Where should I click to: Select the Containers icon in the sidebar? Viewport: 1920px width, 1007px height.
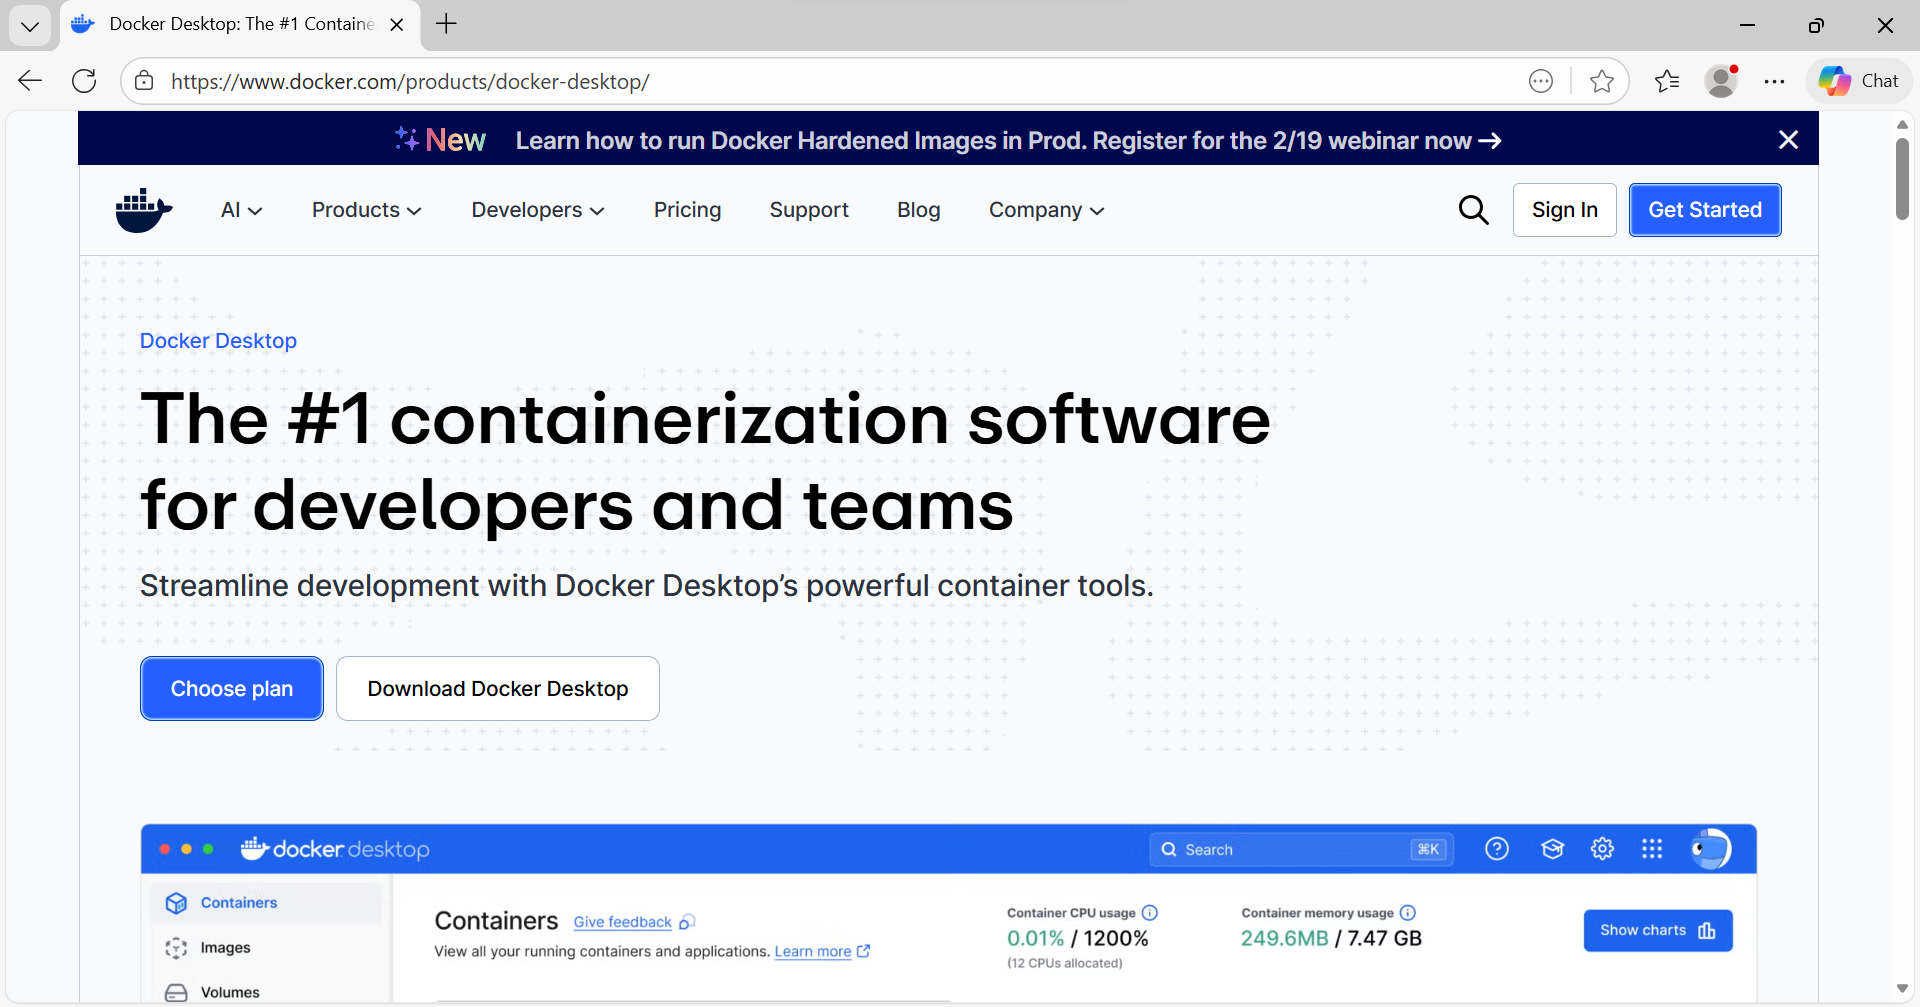click(176, 902)
